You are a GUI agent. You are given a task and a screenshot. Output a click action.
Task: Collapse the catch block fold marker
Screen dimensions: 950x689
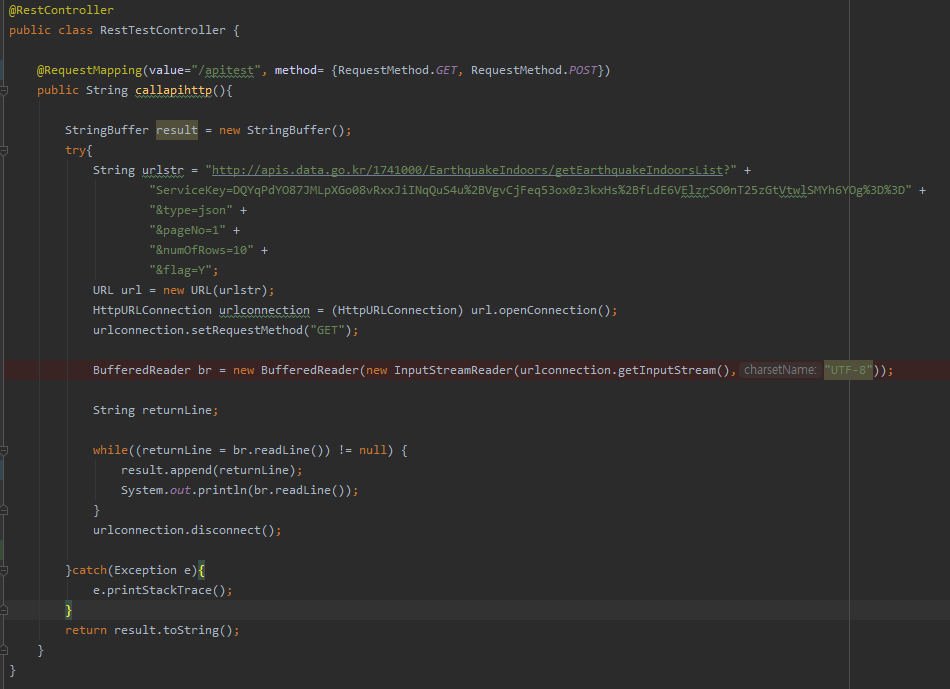4,570
